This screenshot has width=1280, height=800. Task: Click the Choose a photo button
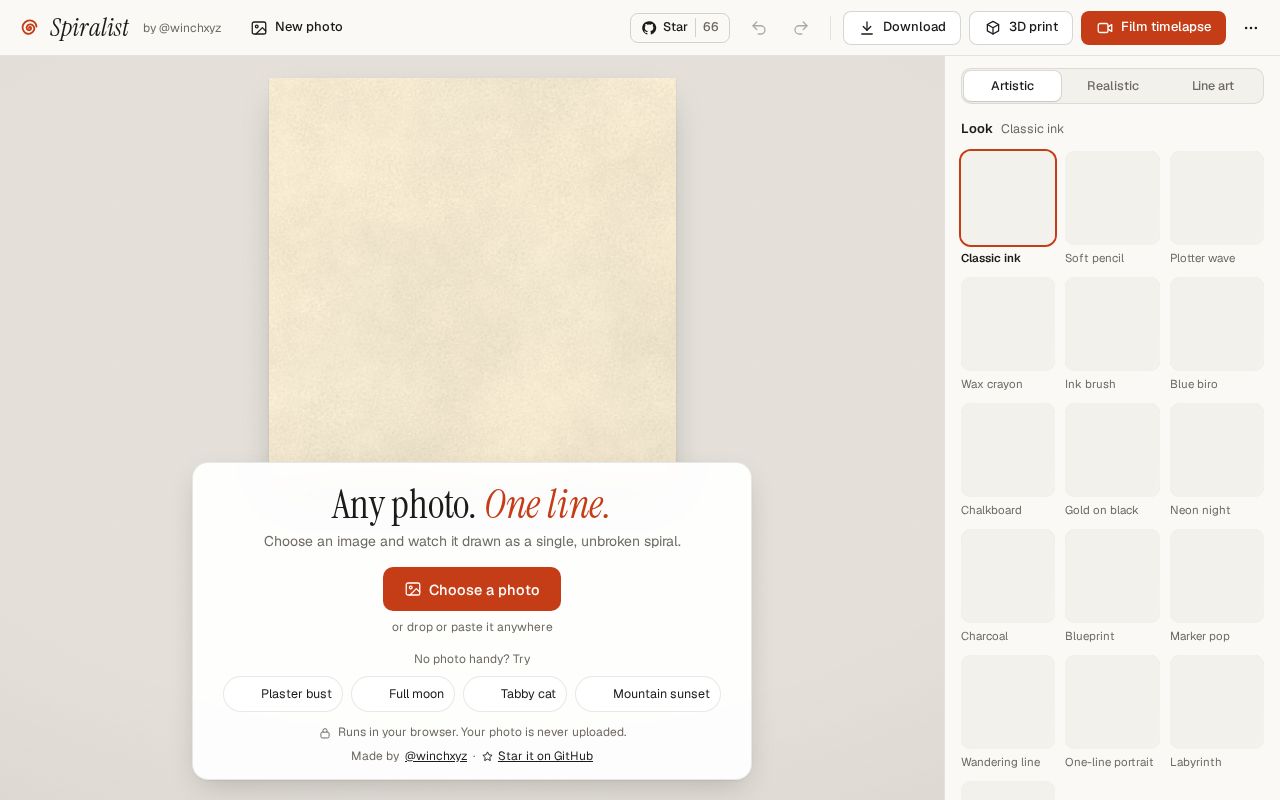pos(472,589)
